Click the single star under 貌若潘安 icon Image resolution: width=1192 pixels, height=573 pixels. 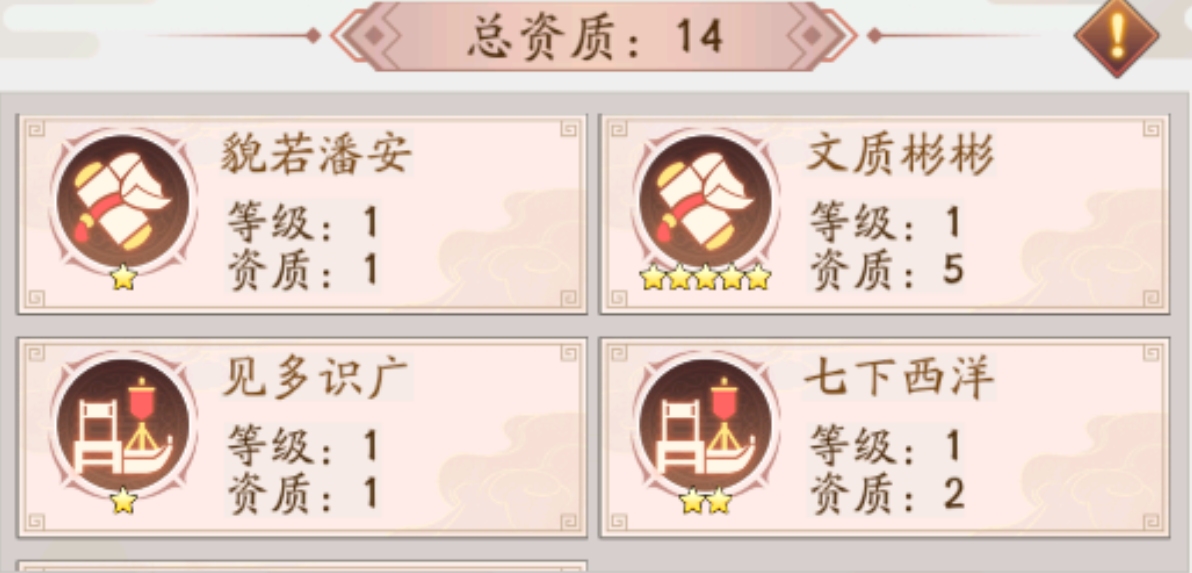click(123, 278)
